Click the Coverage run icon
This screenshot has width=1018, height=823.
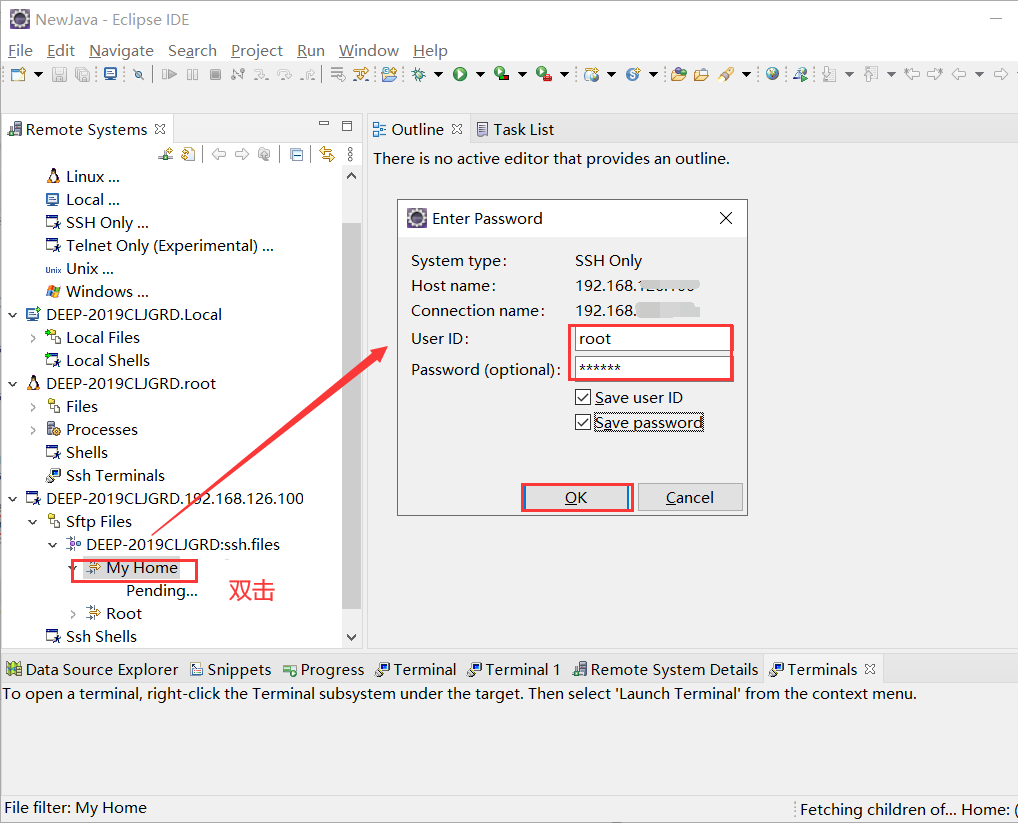coord(501,75)
